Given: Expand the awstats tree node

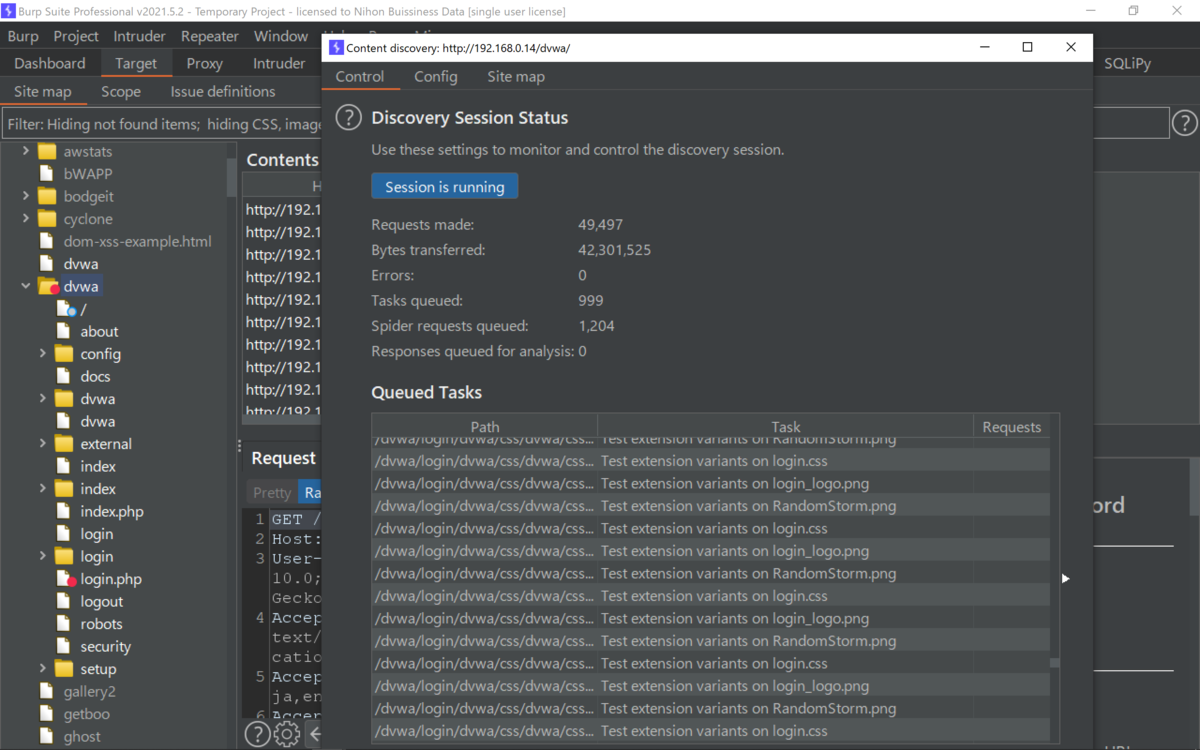Looking at the screenshot, I should tap(26, 151).
